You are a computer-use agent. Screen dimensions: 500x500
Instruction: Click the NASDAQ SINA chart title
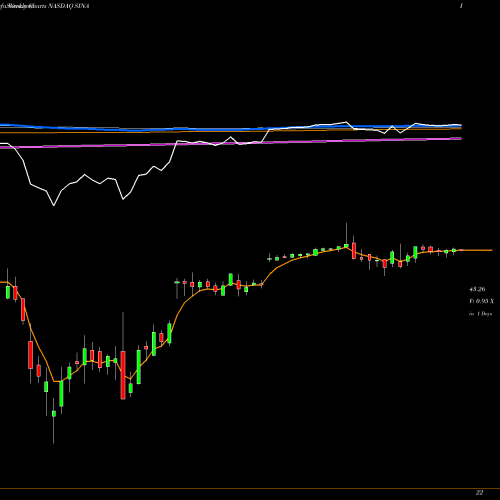tap(44, 6)
